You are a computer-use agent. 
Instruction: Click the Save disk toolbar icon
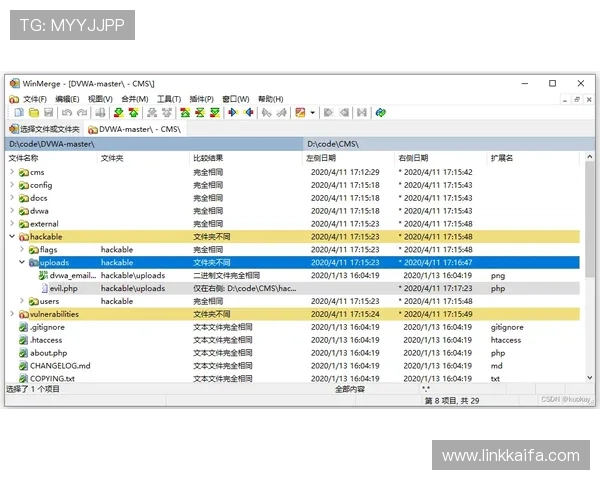[49, 113]
